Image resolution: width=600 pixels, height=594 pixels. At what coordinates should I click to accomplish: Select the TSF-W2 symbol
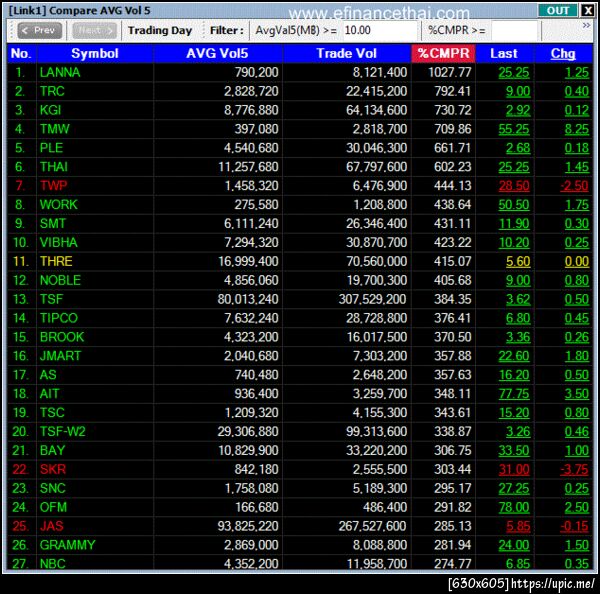point(62,432)
